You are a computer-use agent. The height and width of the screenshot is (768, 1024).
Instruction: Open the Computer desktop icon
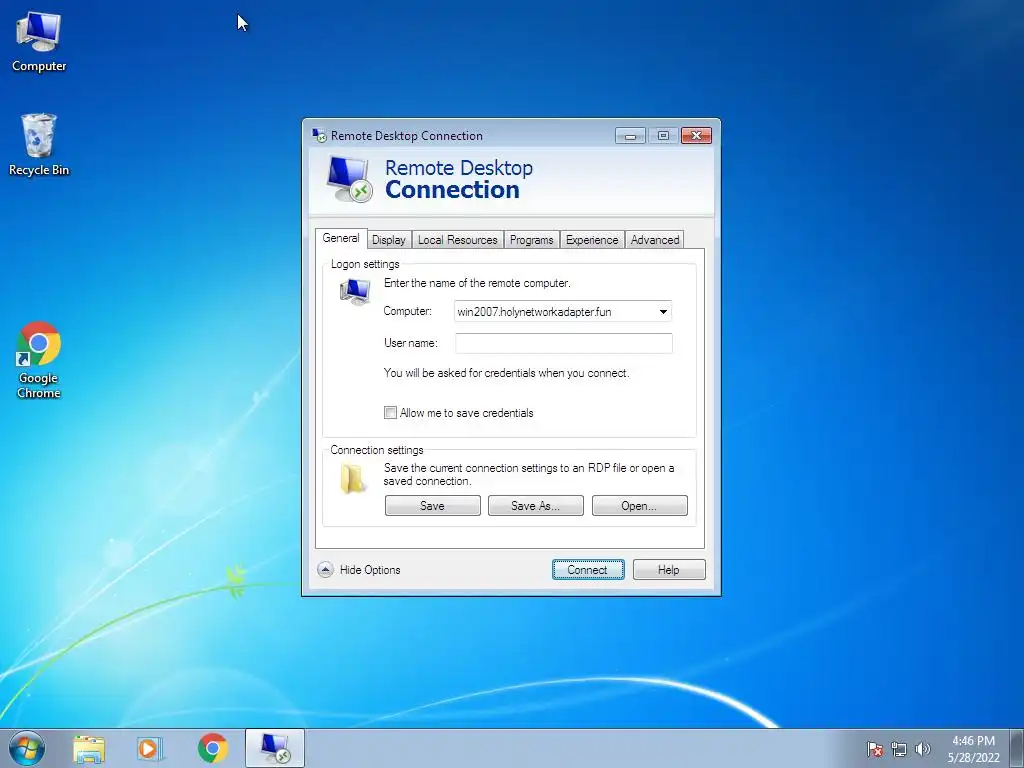point(39,40)
